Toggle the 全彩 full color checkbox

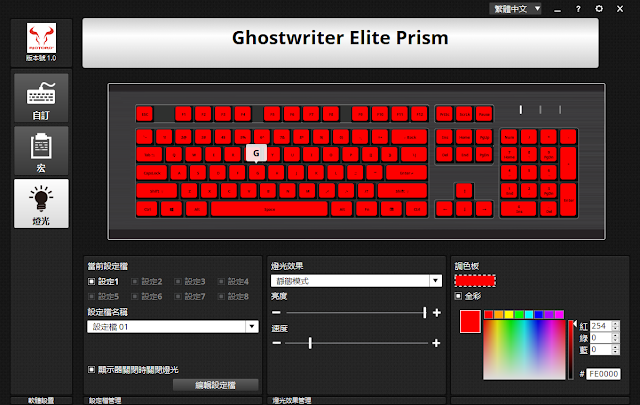click(x=458, y=296)
